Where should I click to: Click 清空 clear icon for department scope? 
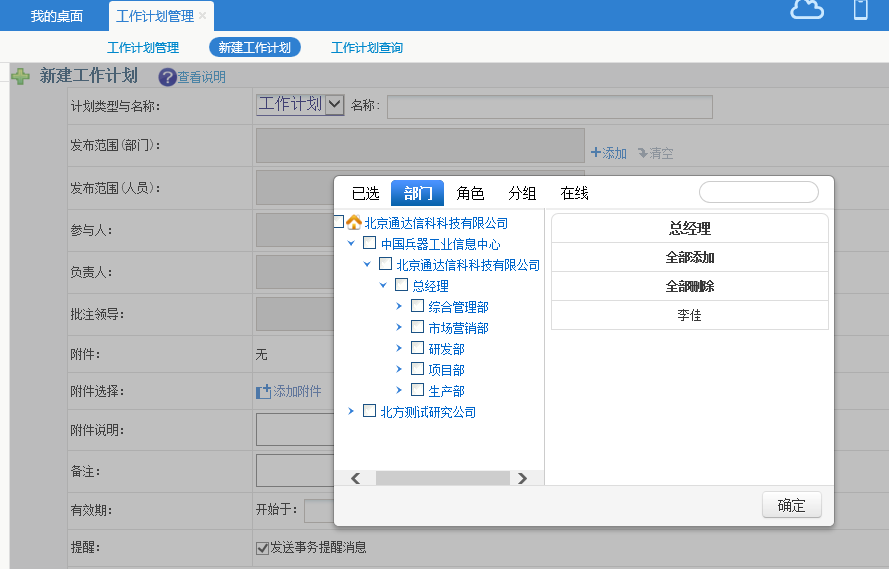click(643, 153)
